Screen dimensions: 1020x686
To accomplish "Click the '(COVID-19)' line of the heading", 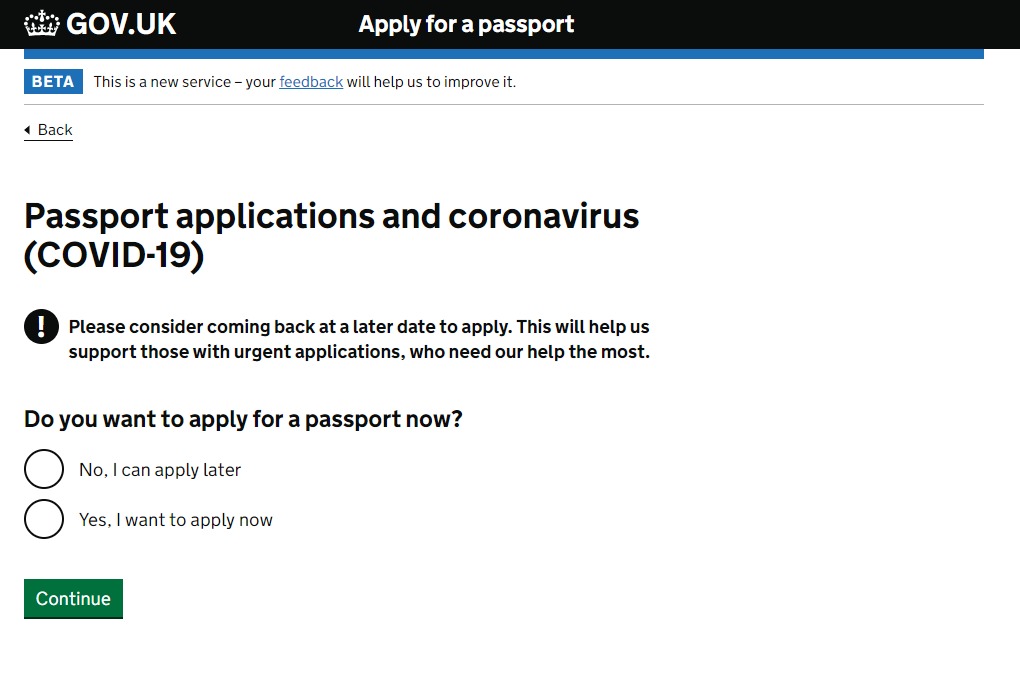I will point(114,255).
